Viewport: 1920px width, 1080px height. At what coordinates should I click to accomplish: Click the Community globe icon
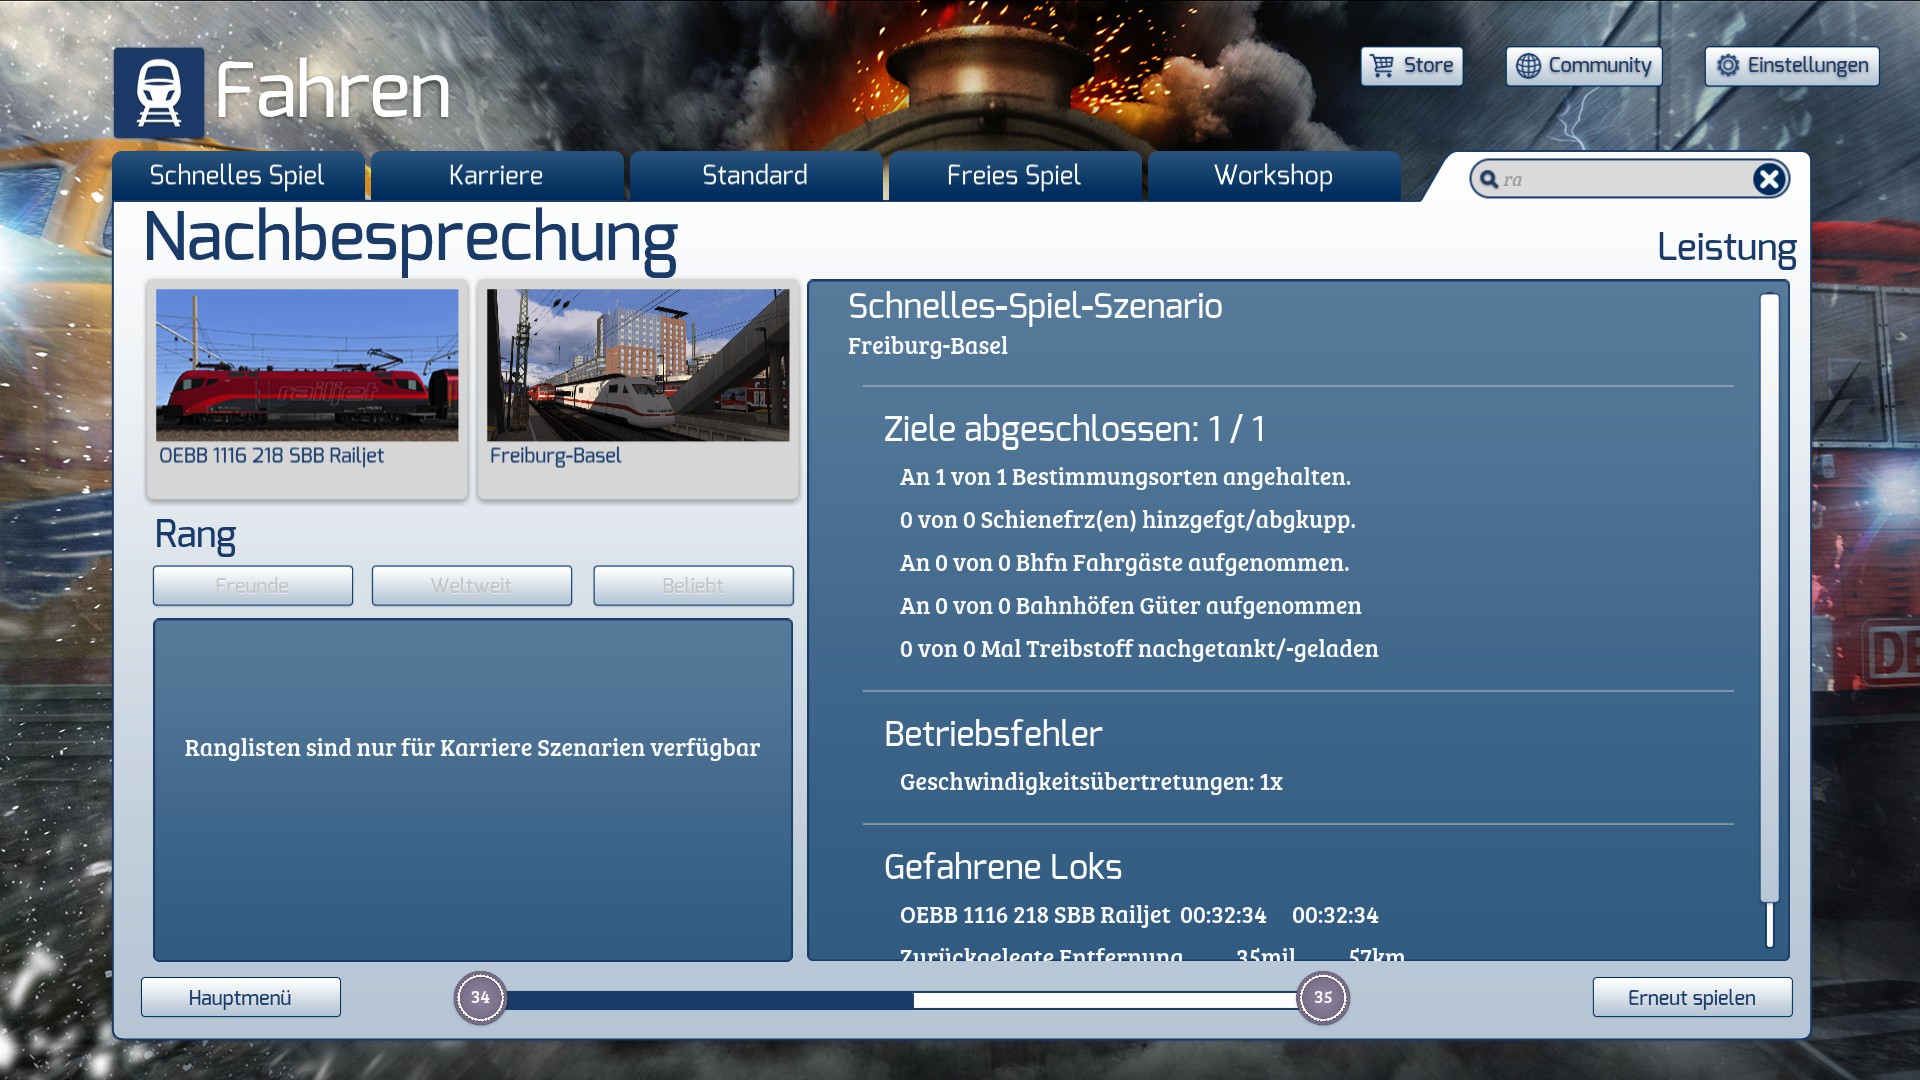(x=1527, y=66)
